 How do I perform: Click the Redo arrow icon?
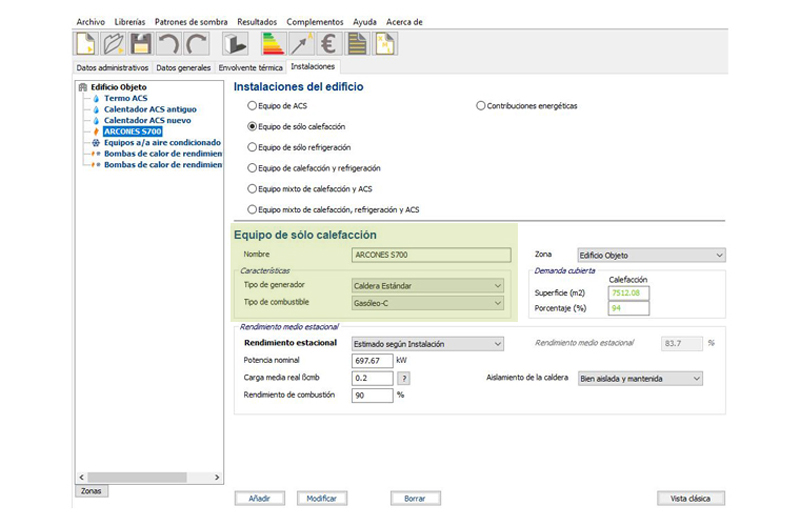point(196,44)
